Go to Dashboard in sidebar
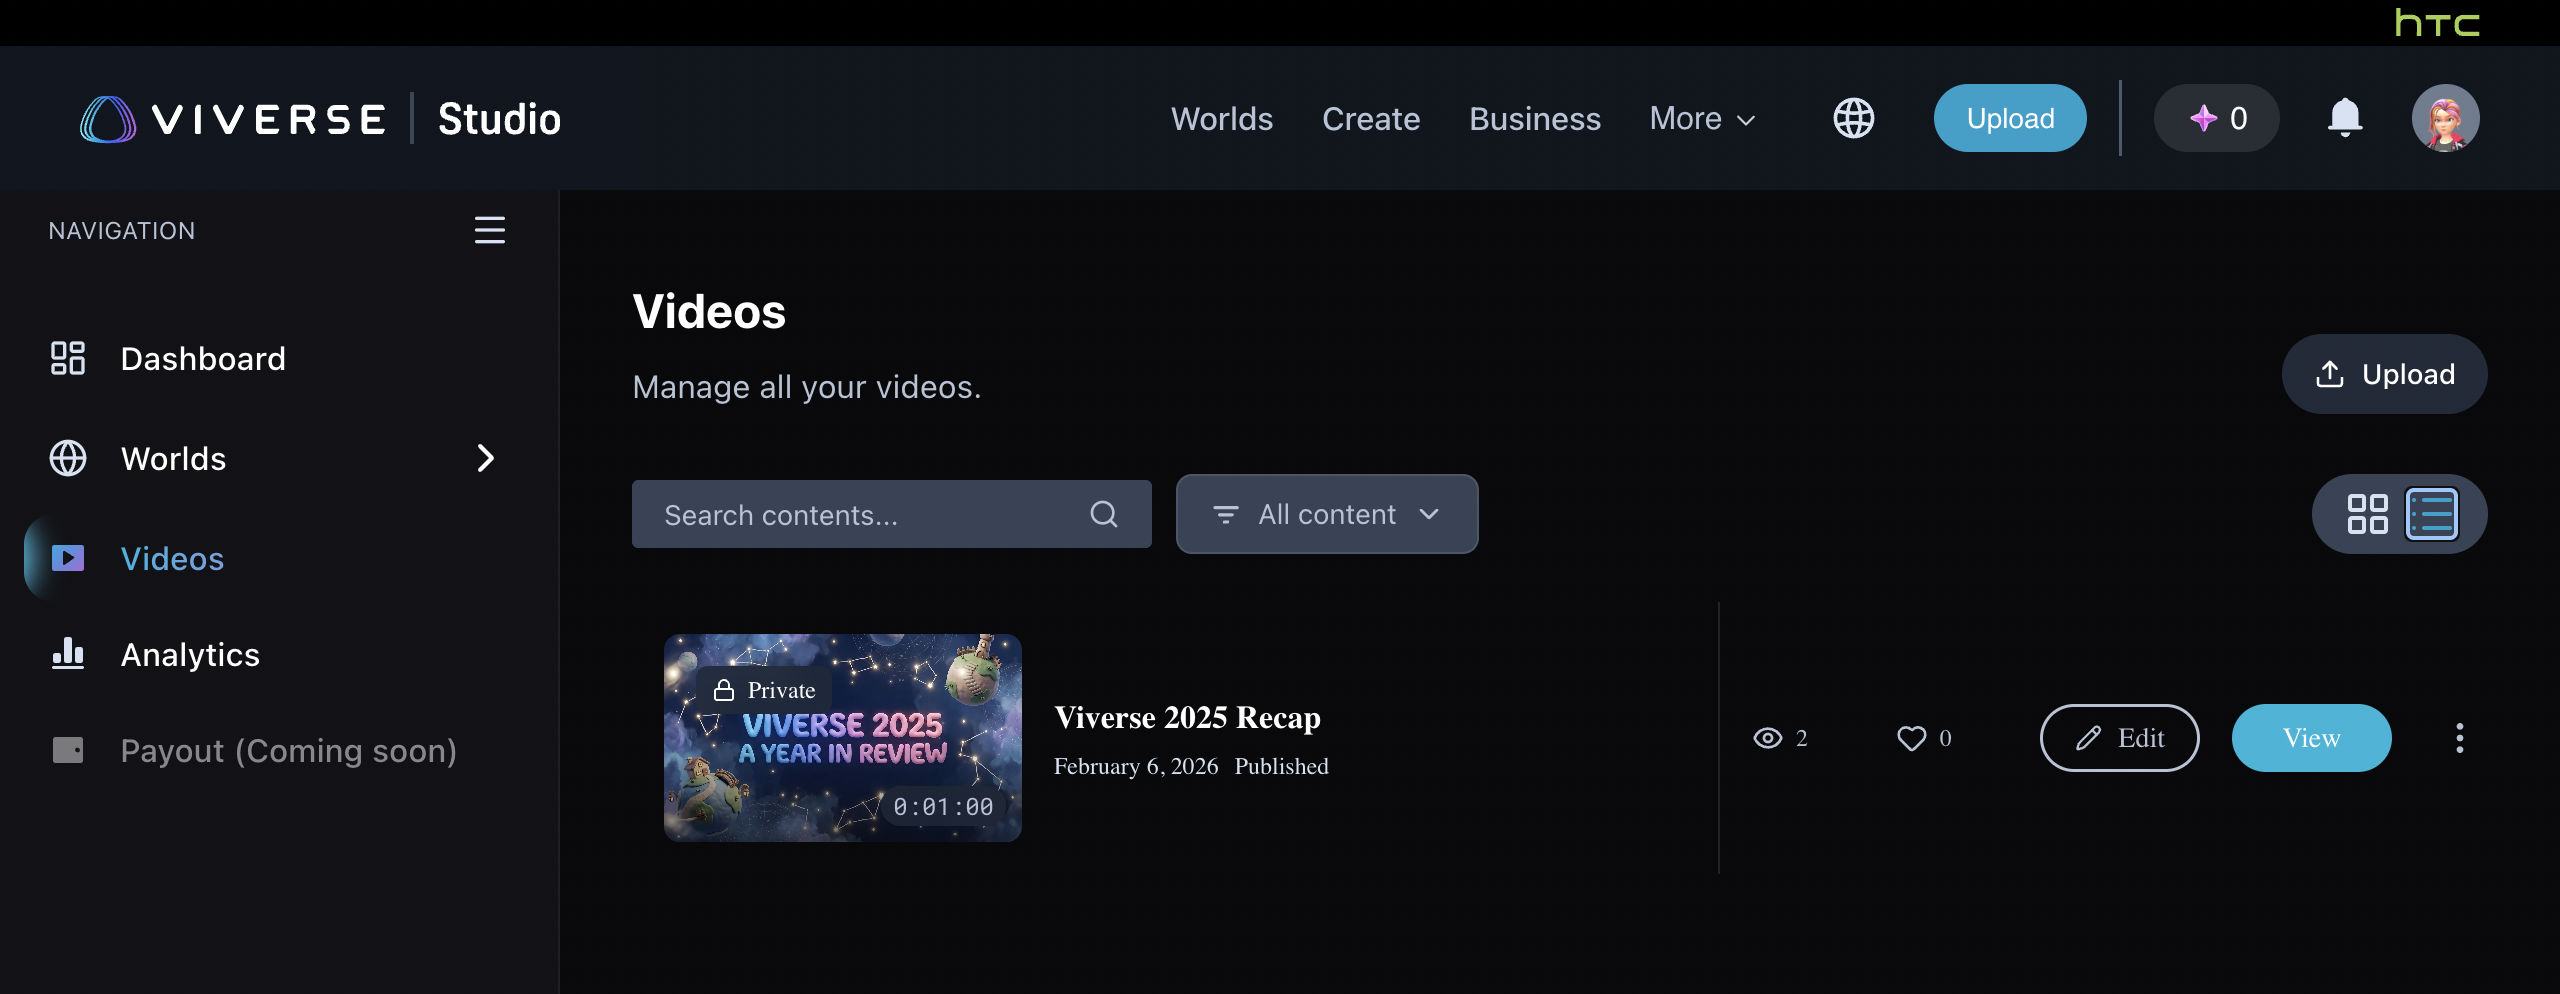Viewport: 2560px width, 994px height. (202, 359)
